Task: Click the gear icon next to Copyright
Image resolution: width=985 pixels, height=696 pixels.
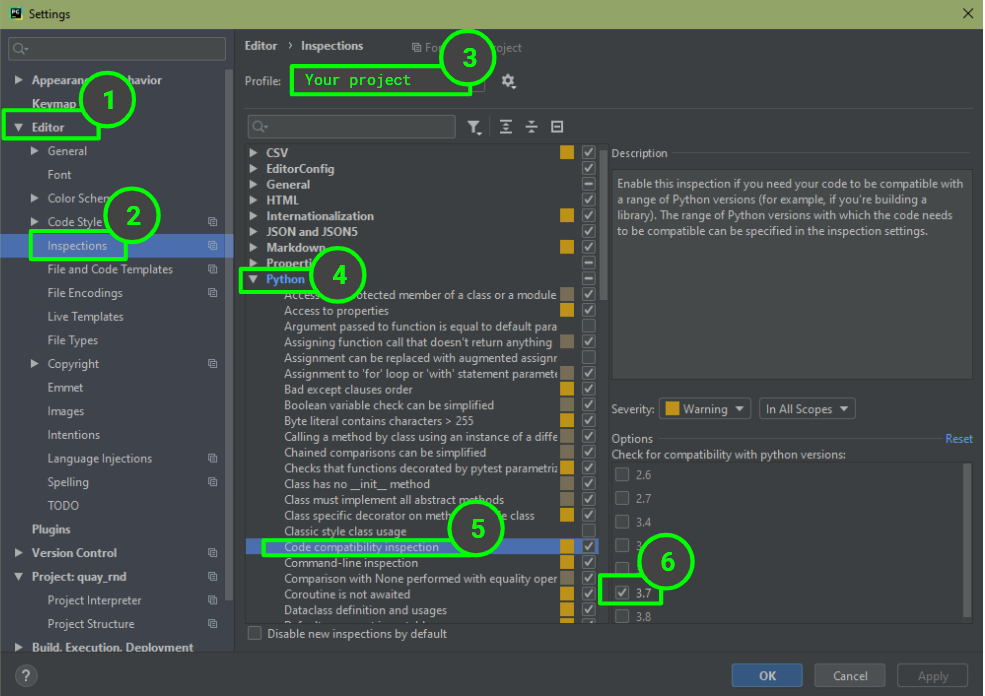Action: [x=211, y=363]
